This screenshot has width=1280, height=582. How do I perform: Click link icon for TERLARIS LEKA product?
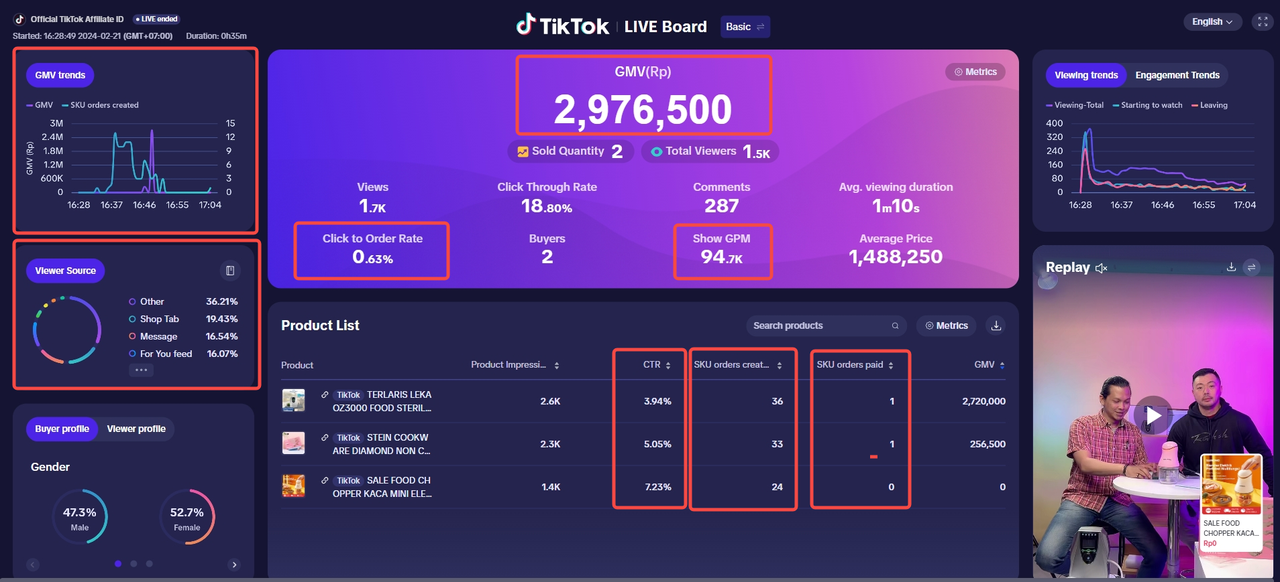tap(325, 395)
